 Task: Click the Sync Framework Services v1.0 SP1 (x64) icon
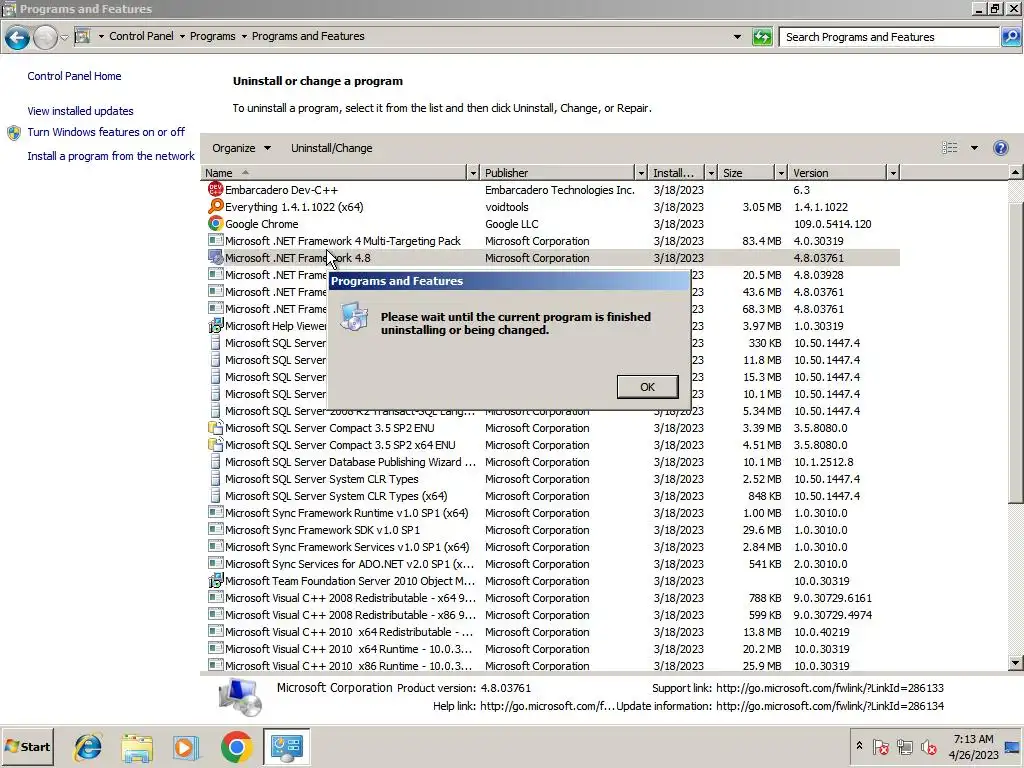(216, 547)
